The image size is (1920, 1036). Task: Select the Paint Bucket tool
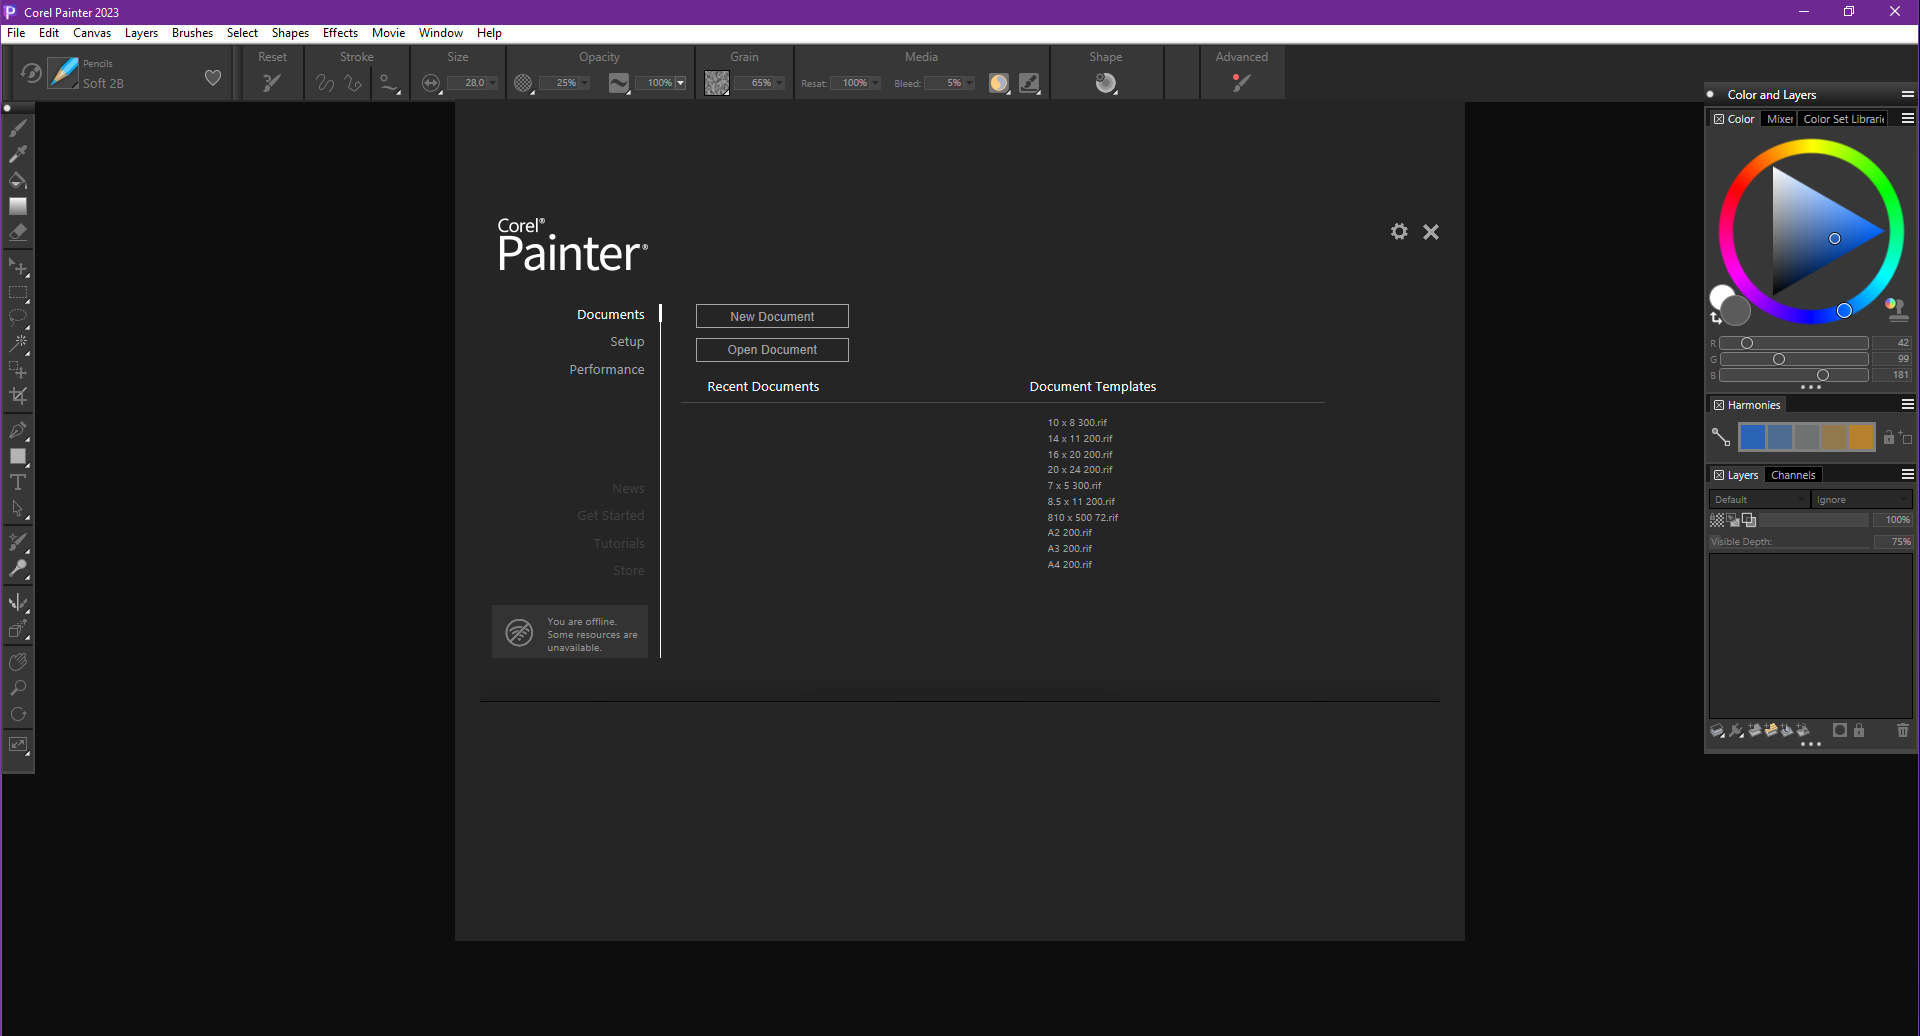(x=18, y=180)
